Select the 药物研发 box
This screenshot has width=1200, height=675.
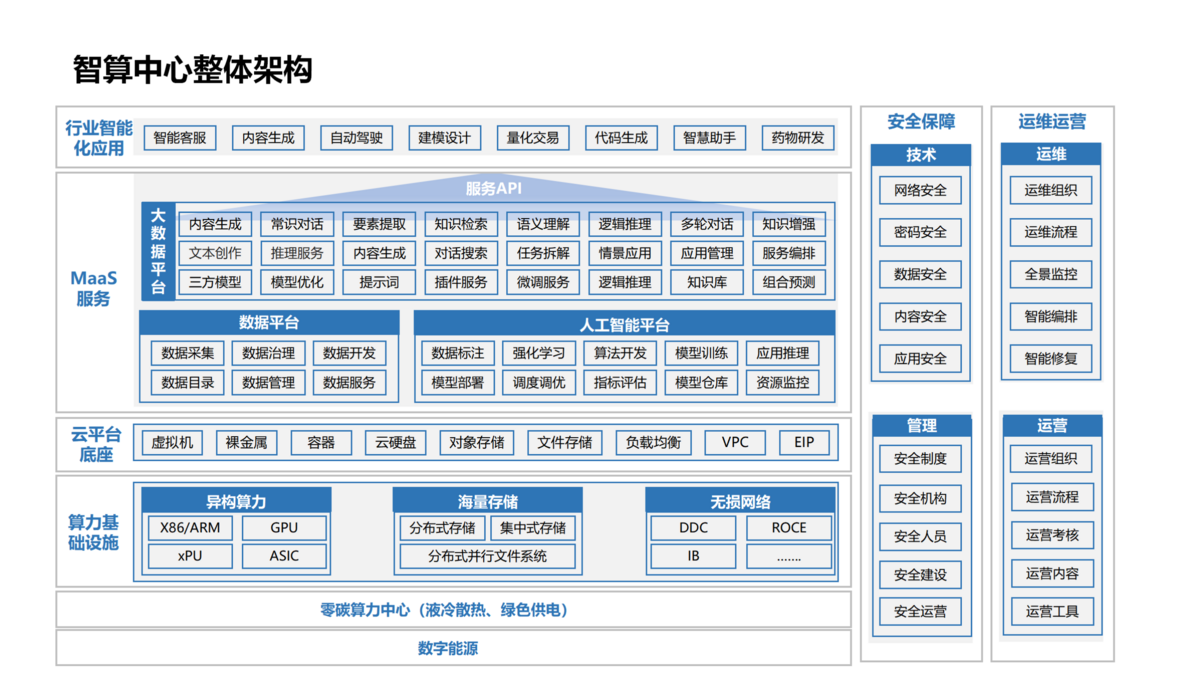point(798,138)
